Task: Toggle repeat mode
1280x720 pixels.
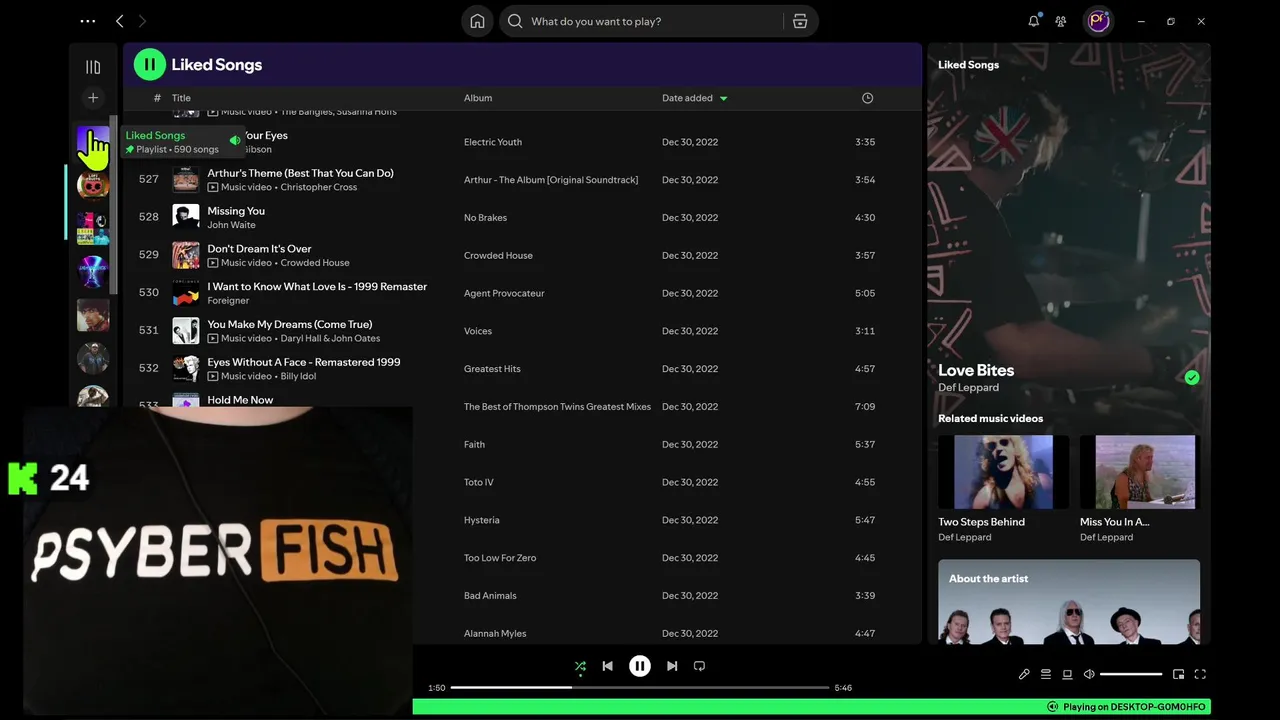Action: point(699,666)
